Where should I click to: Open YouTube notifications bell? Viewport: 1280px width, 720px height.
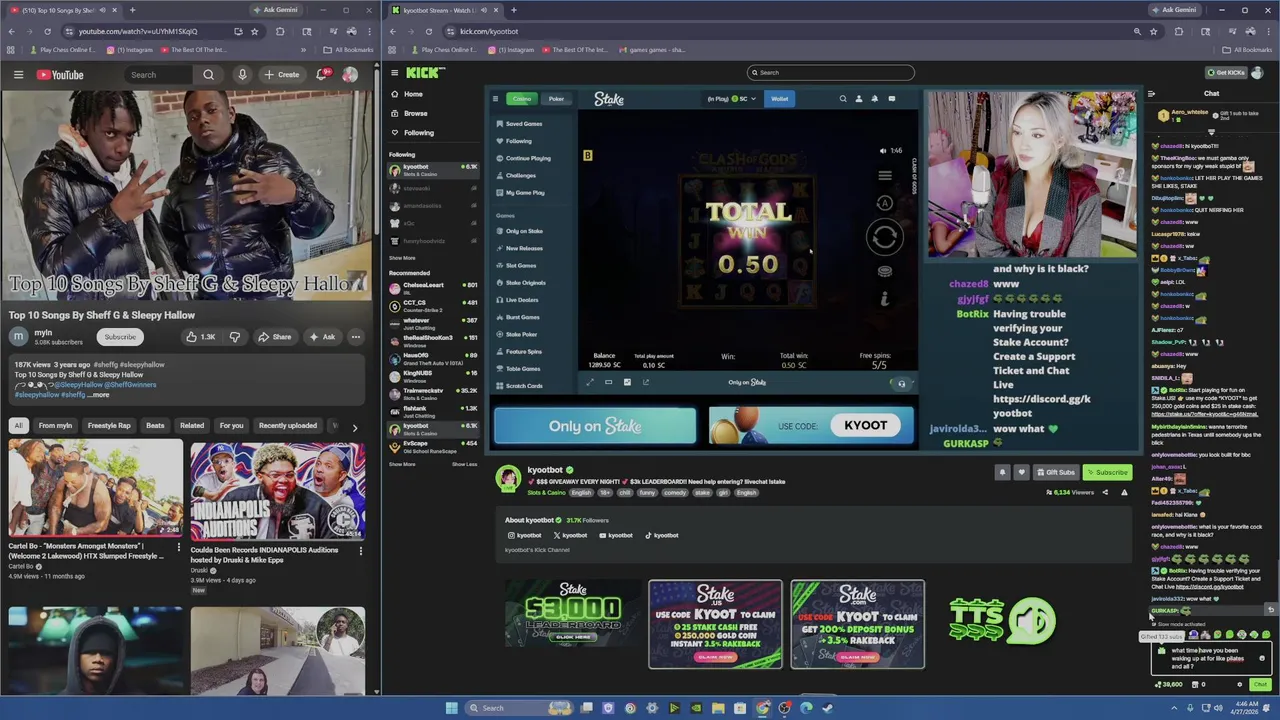[x=323, y=75]
